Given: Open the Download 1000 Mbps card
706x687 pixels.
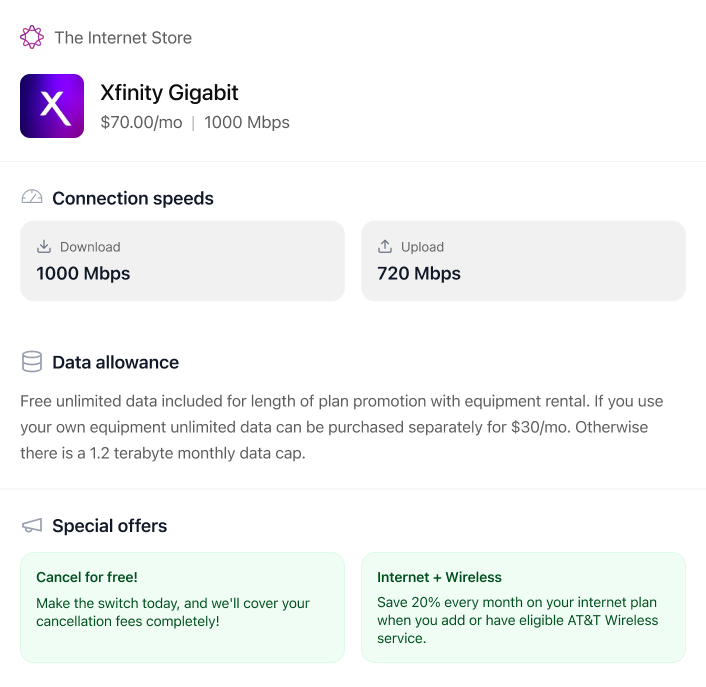Looking at the screenshot, I should pos(182,261).
